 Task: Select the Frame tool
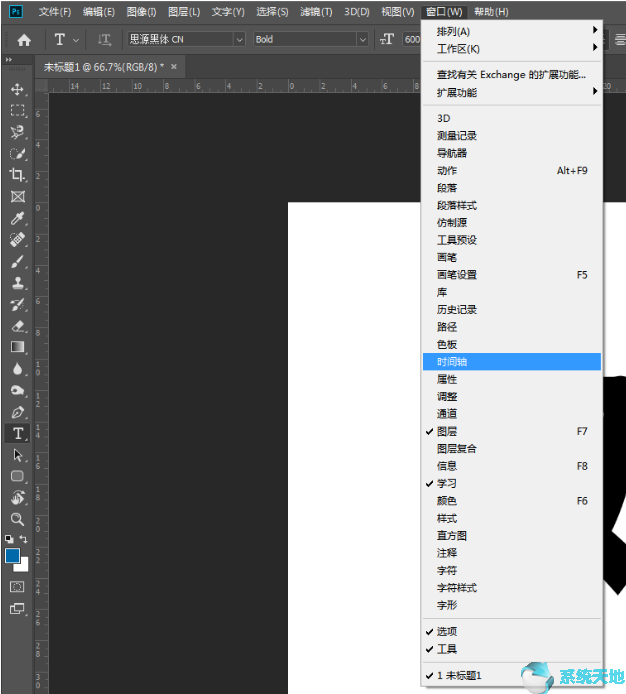[17, 197]
